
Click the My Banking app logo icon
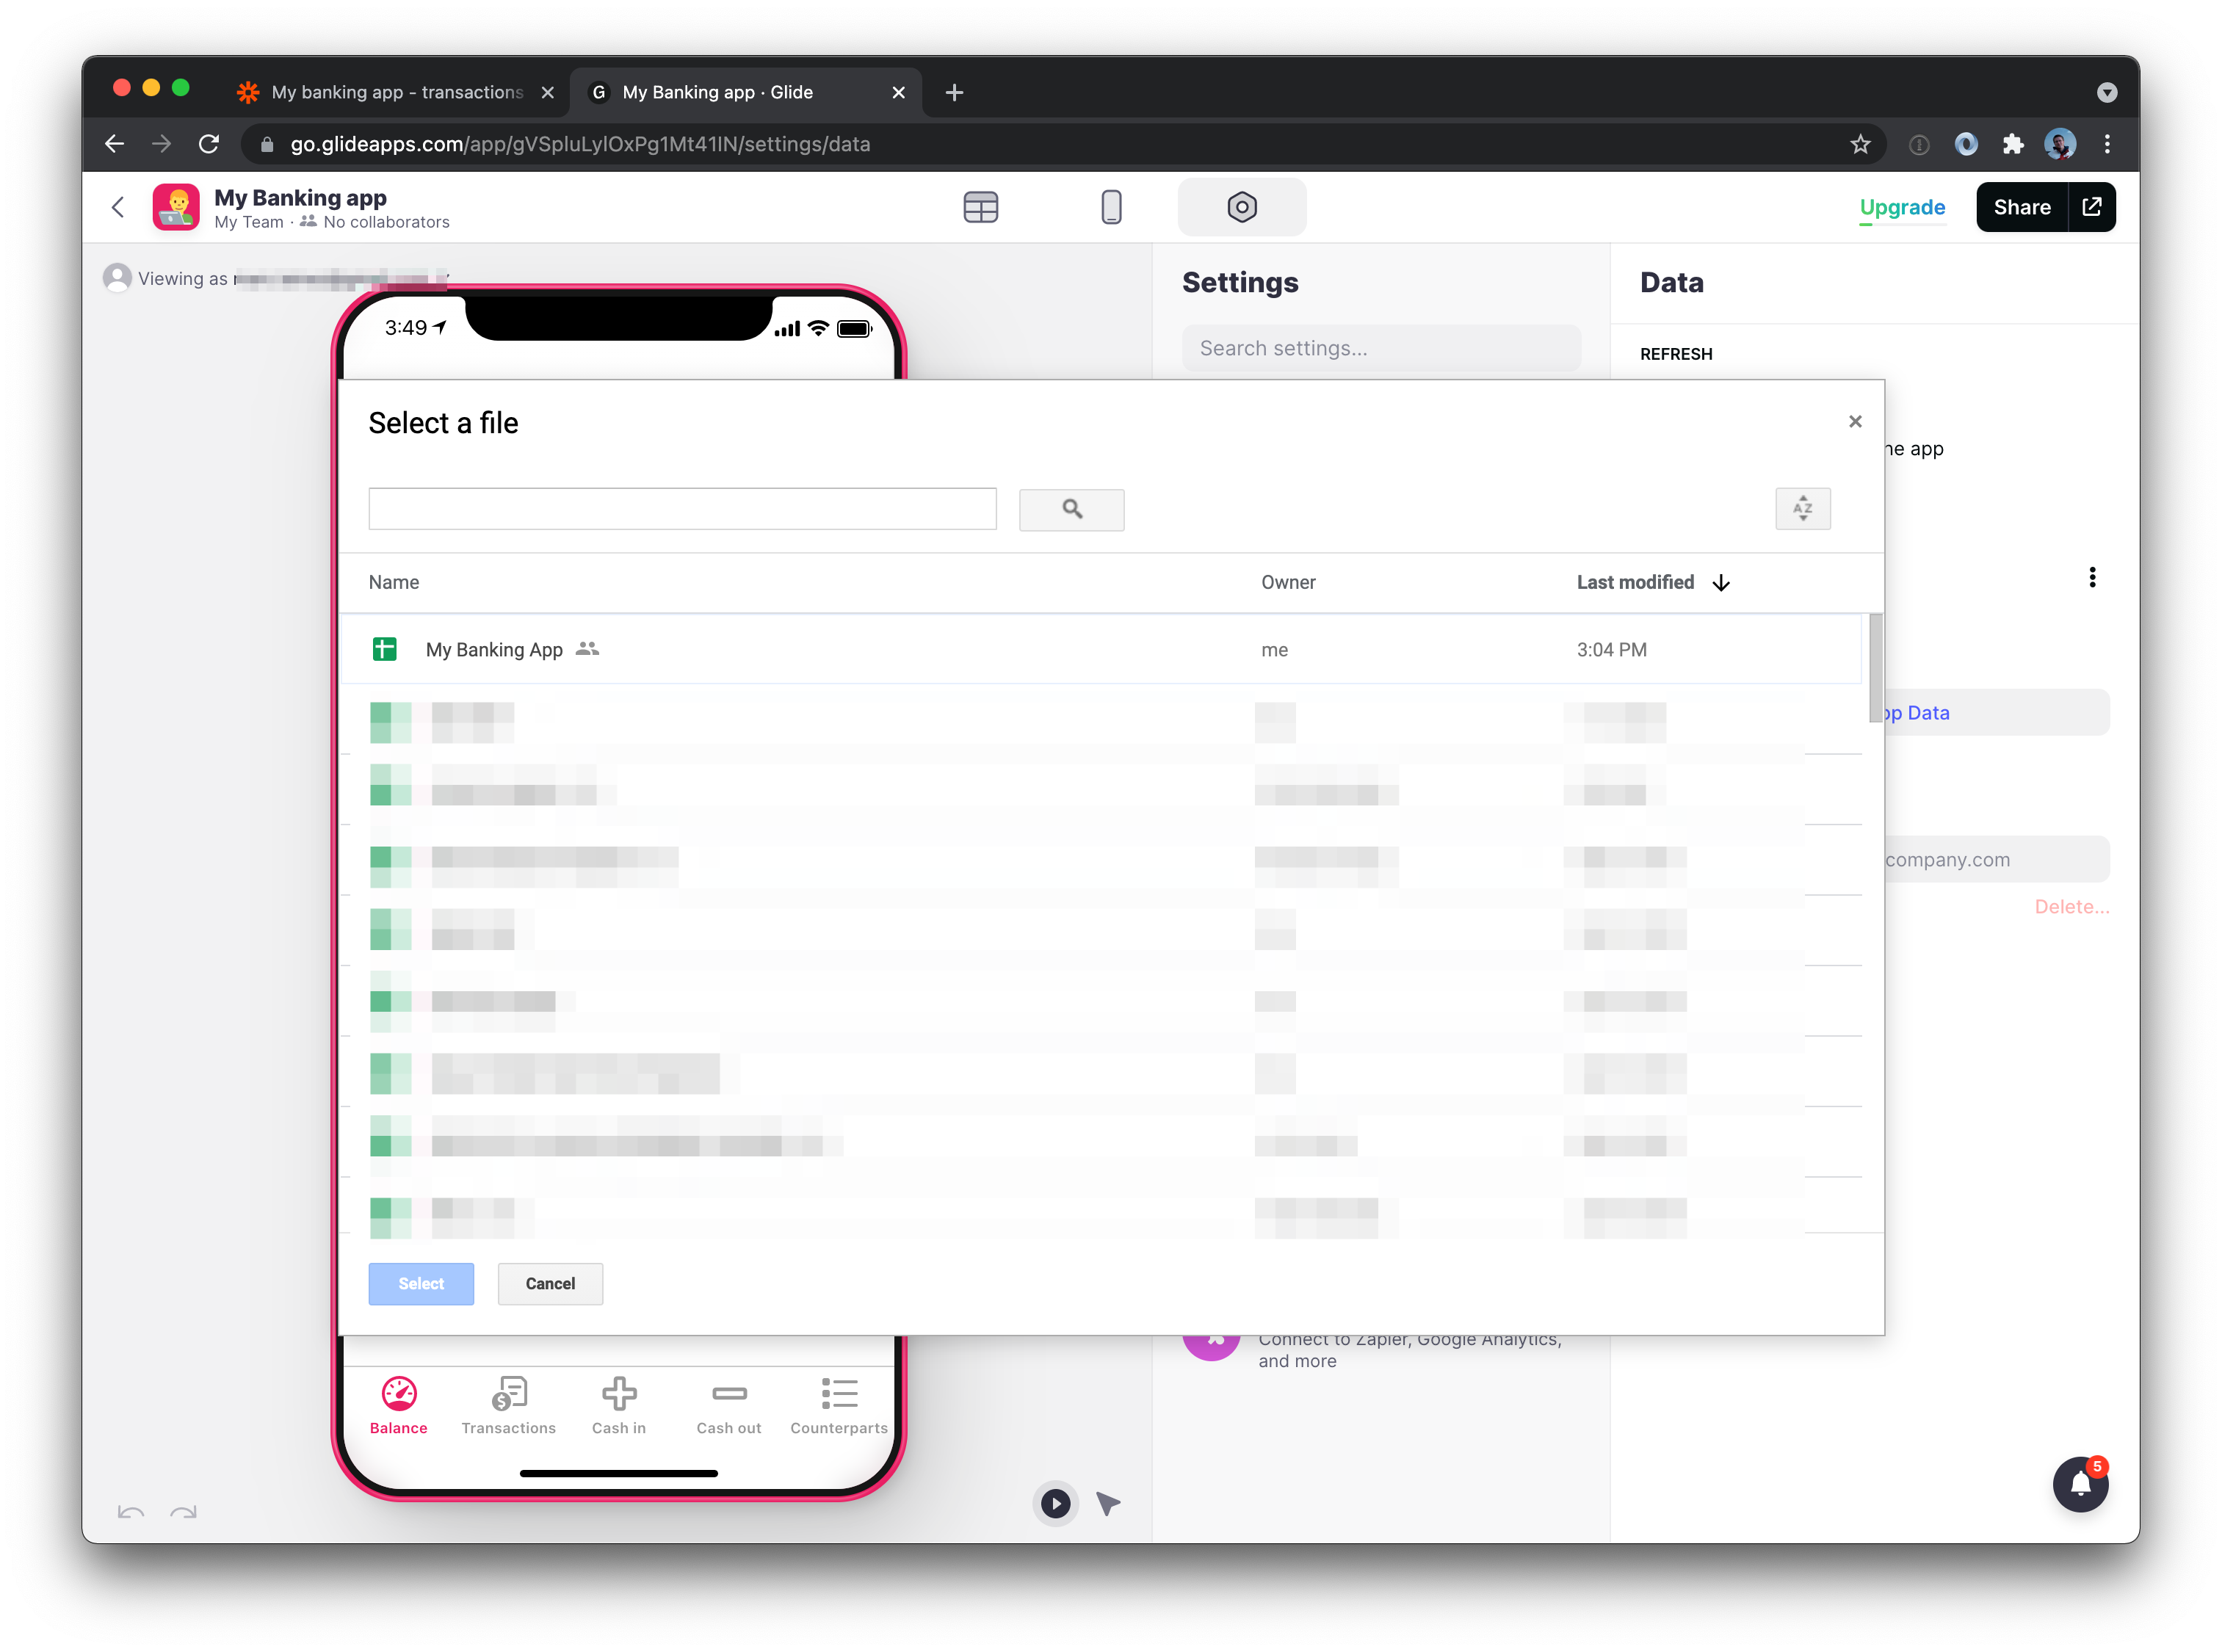pos(176,207)
